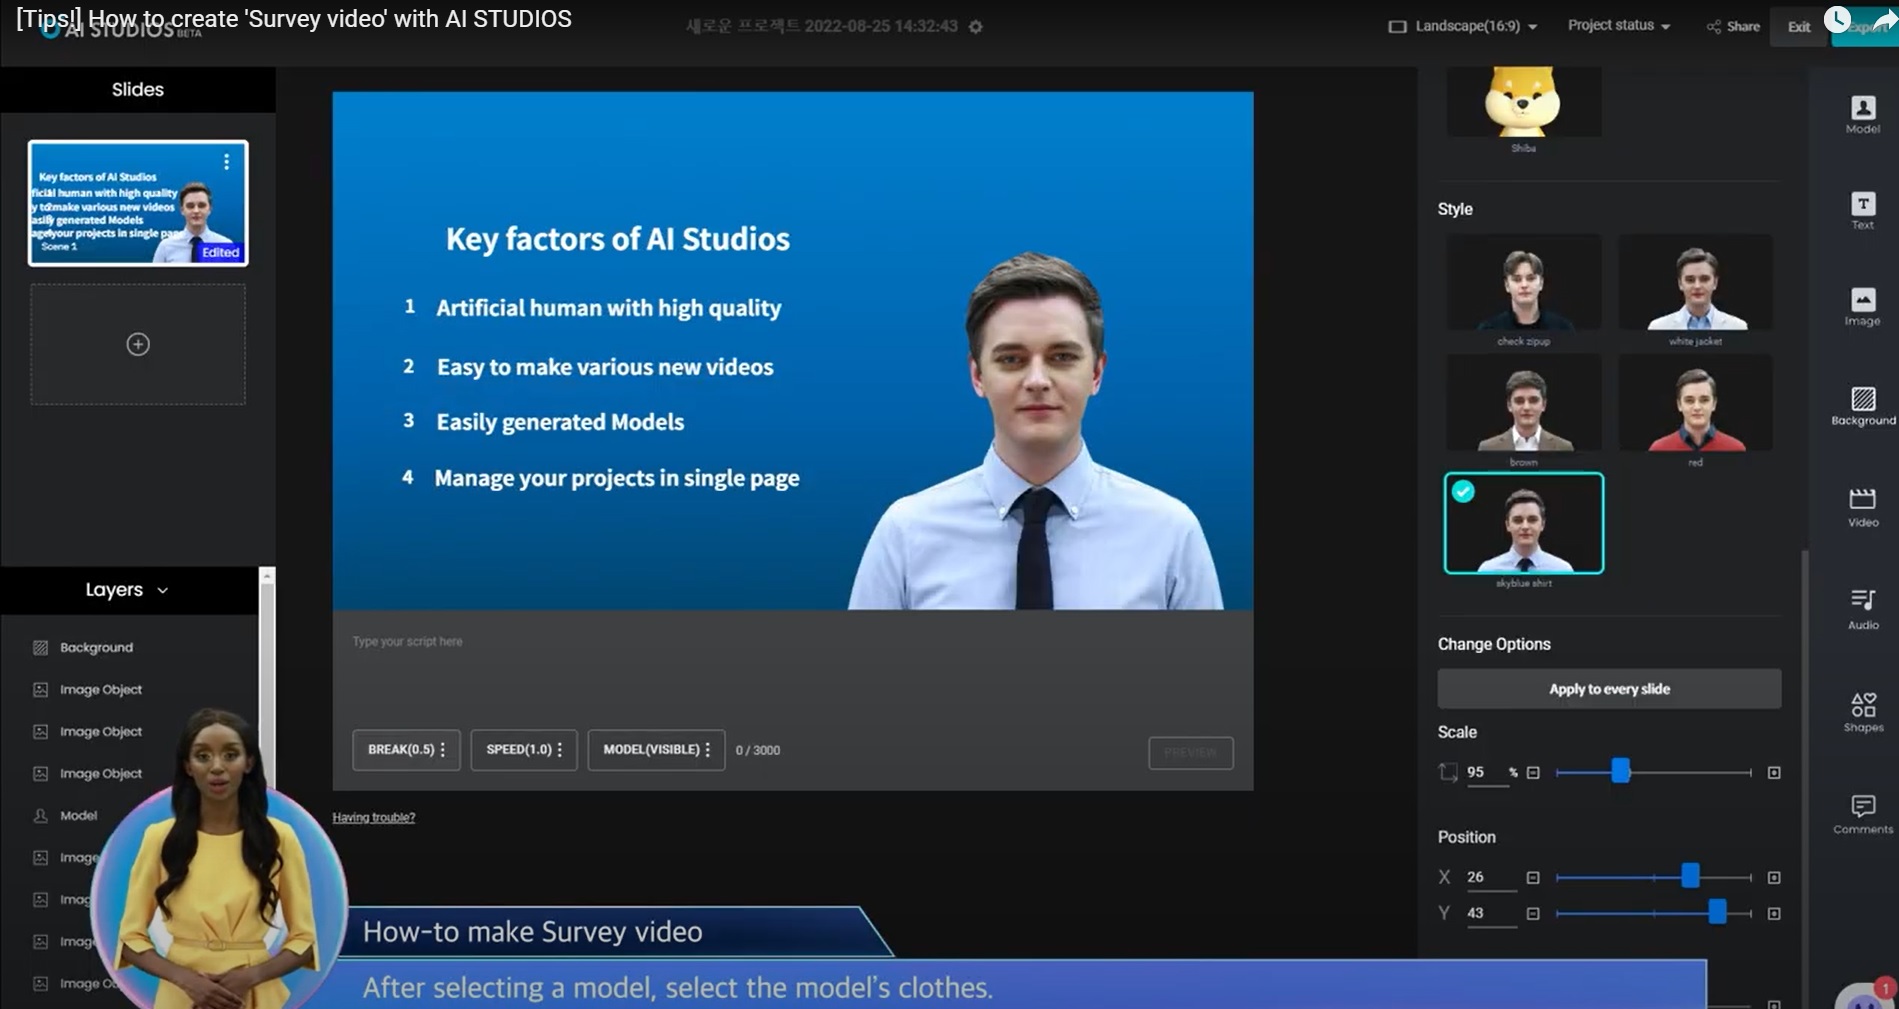Increase Position X with plus icon
Viewport: 1899px width, 1009px height.
point(1774,877)
